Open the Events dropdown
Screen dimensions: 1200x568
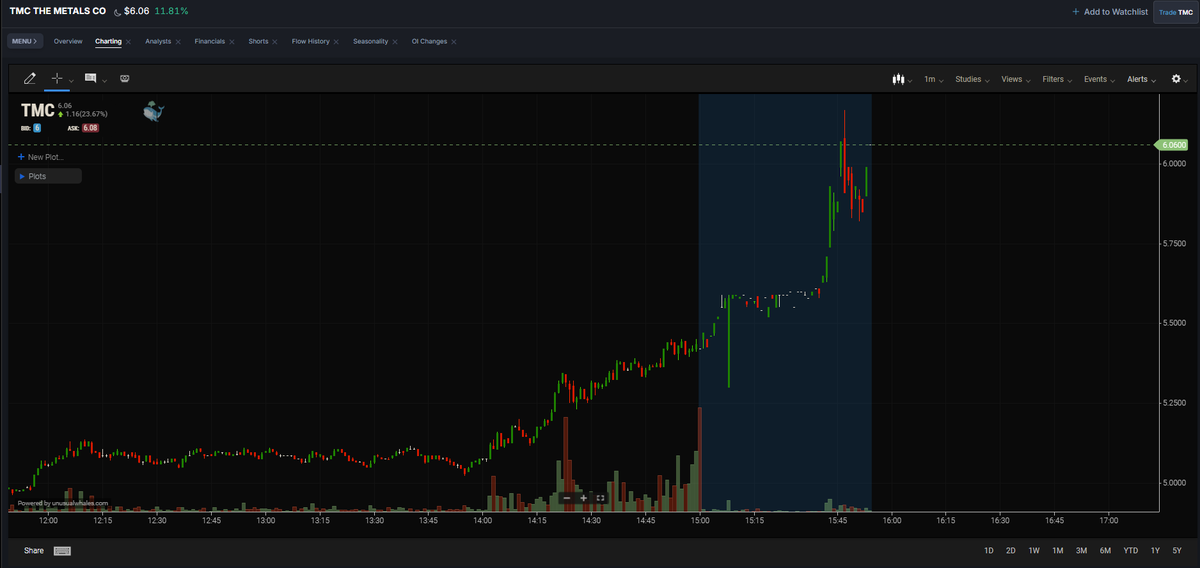pyautogui.click(x=1098, y=79)
